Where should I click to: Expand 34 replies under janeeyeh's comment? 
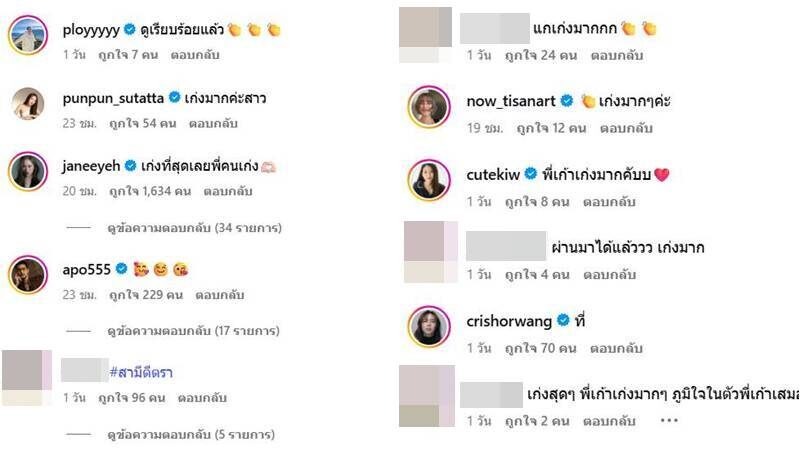(x=194, y=228)
